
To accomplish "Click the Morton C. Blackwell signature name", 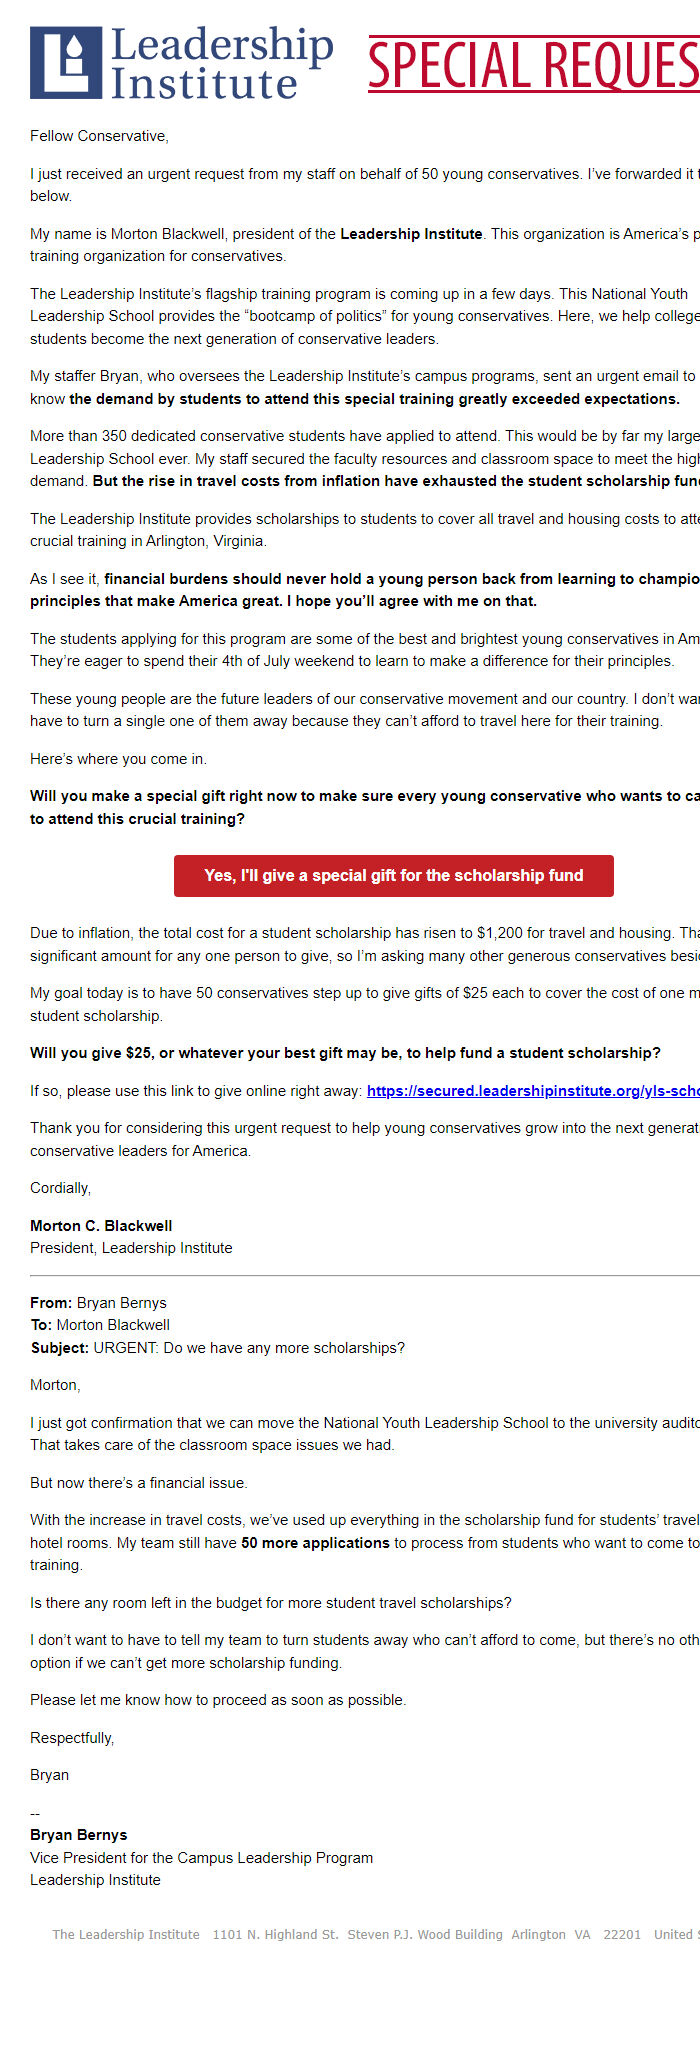I will [101, 1226].
